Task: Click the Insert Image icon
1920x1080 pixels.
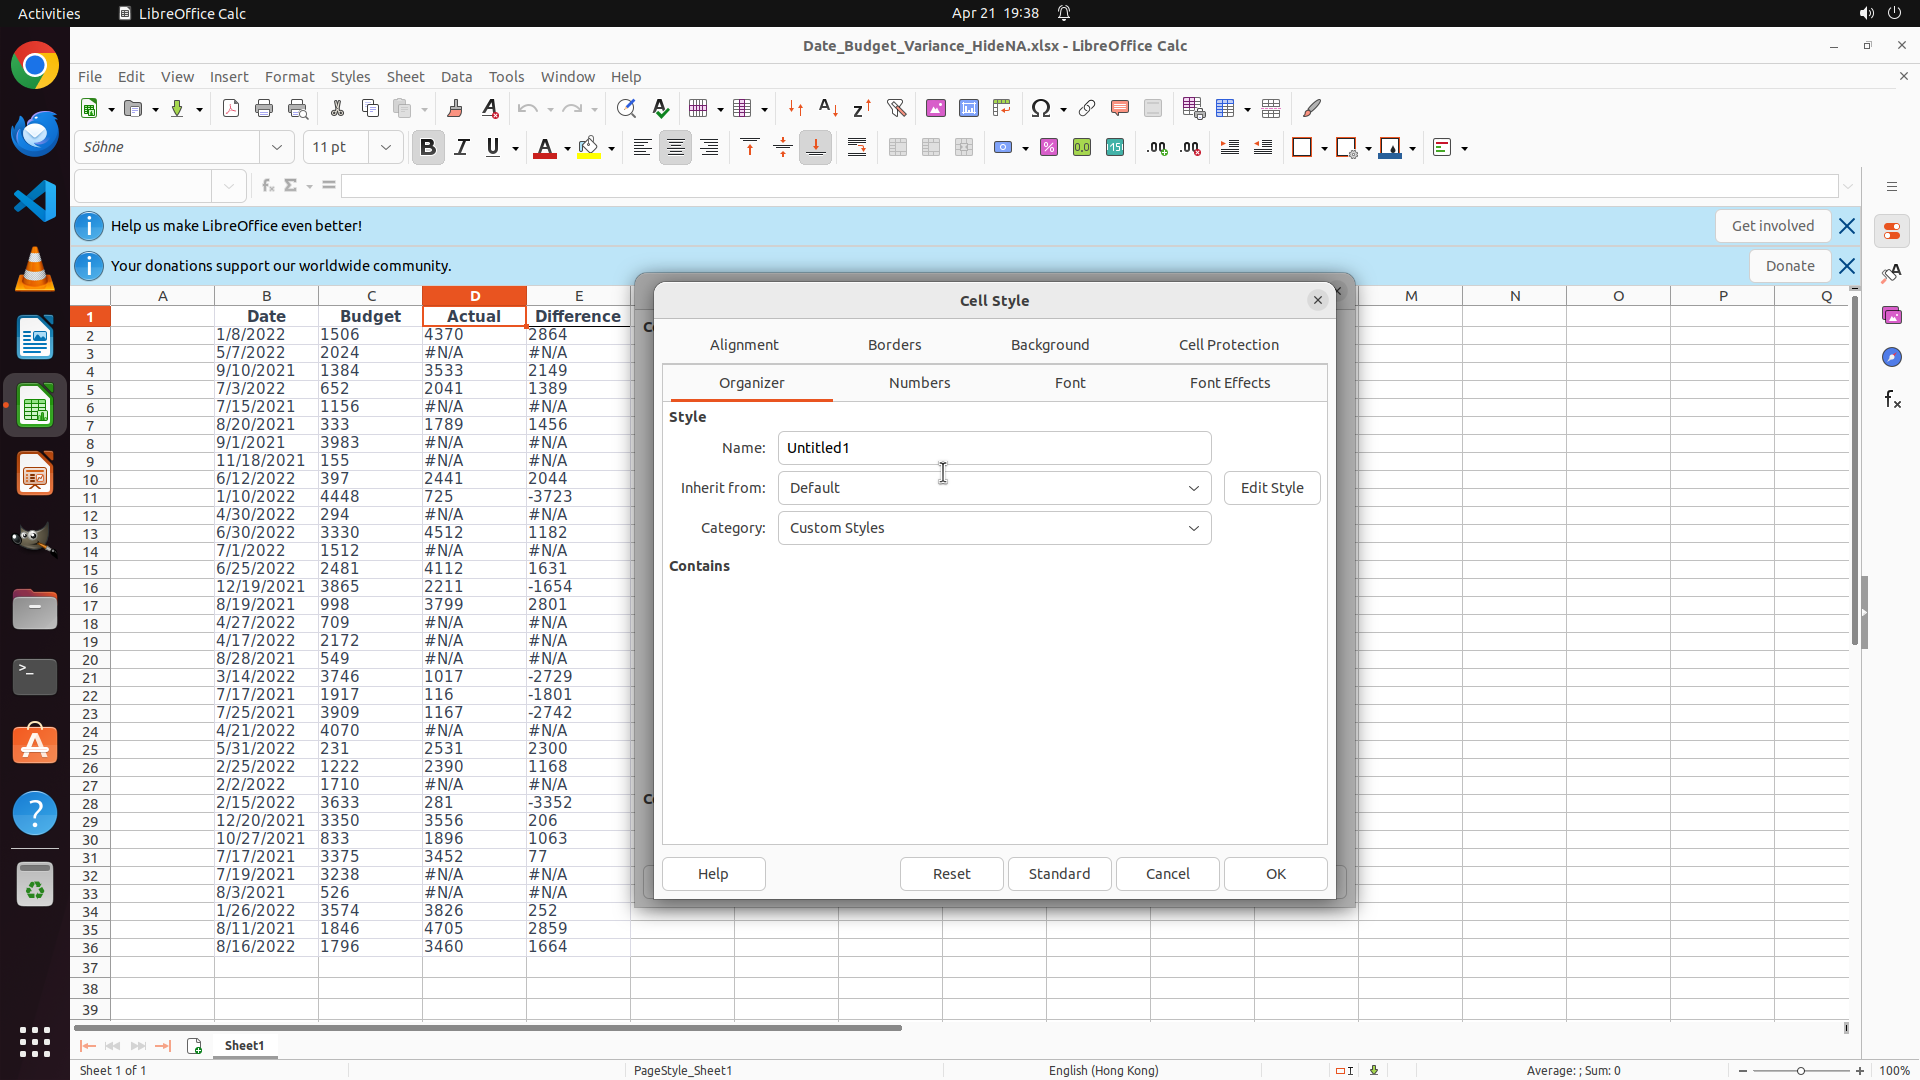Action: point(936,108)
